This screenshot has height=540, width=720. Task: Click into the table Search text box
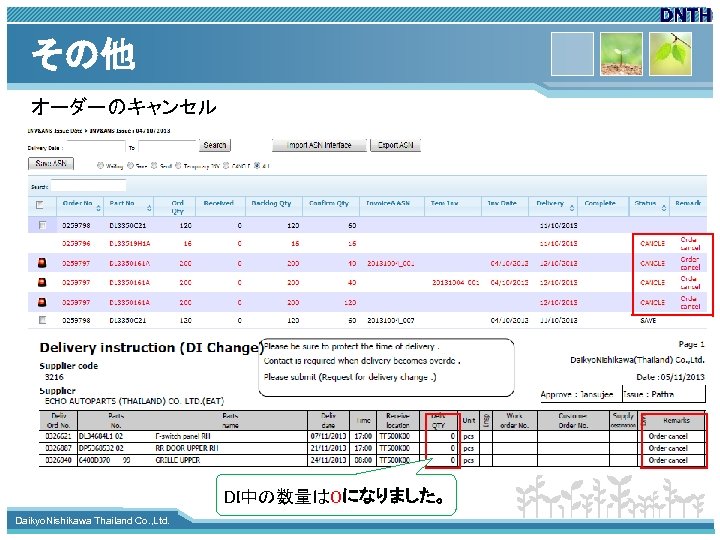[88, 186]
